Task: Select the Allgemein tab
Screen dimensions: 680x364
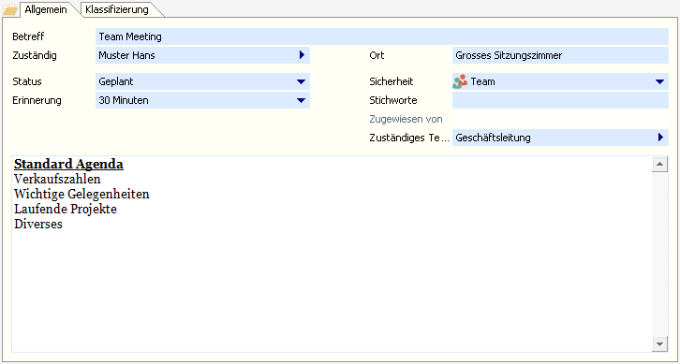Action: [46, 10]
